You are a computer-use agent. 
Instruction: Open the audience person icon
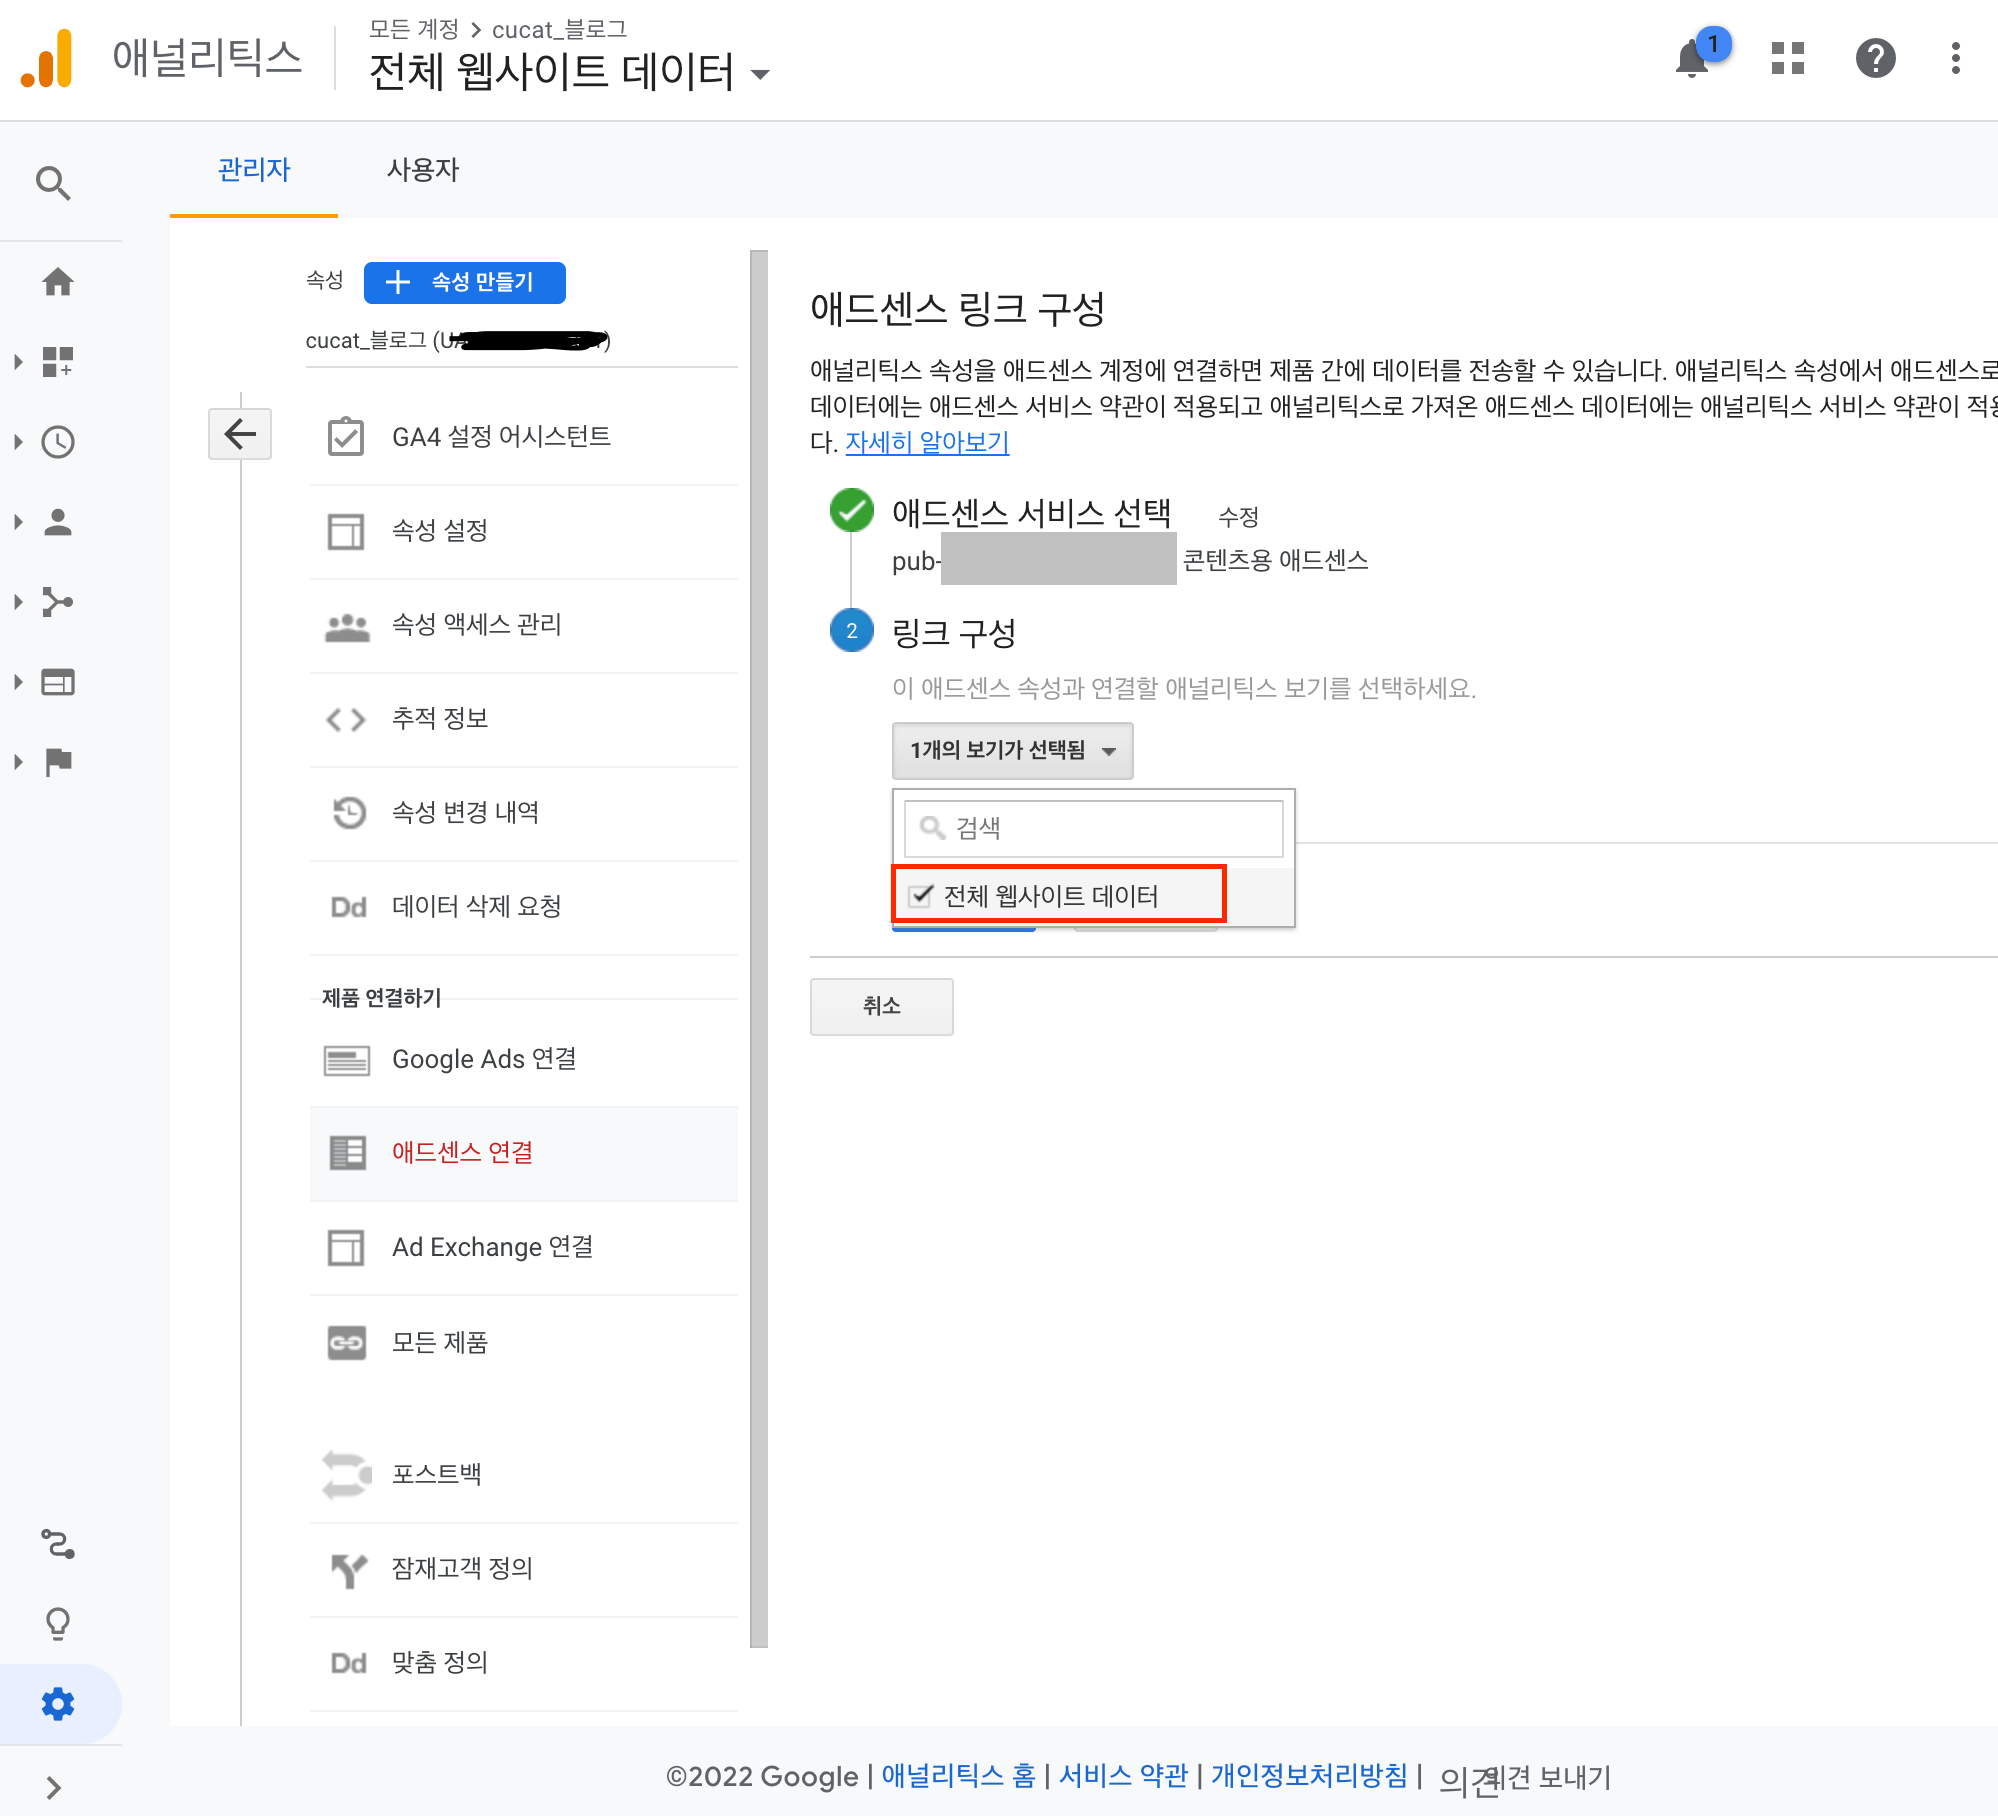(x=58, y=521)
